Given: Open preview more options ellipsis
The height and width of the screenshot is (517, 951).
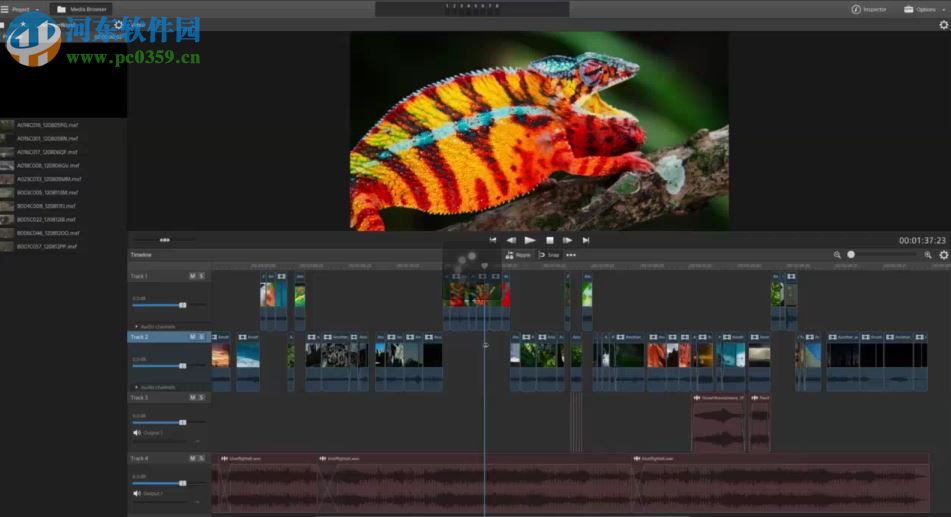Looking at the screenshot, I should tap(164, 240).
